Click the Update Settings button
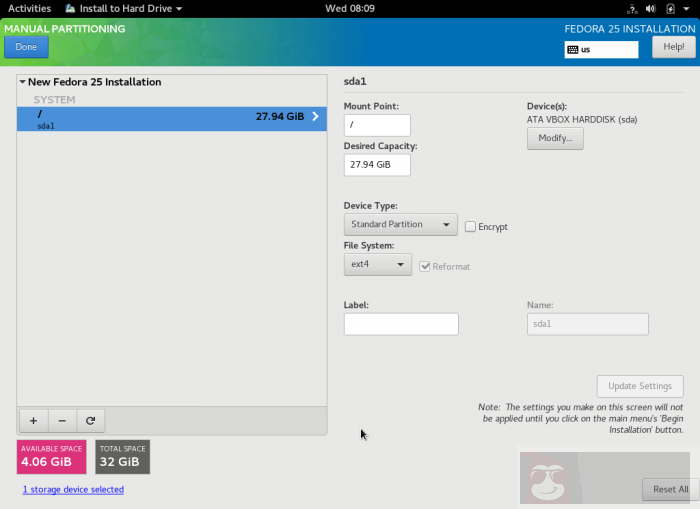Image resolution: width=700 pixels, height=509 pixels. tap(640, 386)
